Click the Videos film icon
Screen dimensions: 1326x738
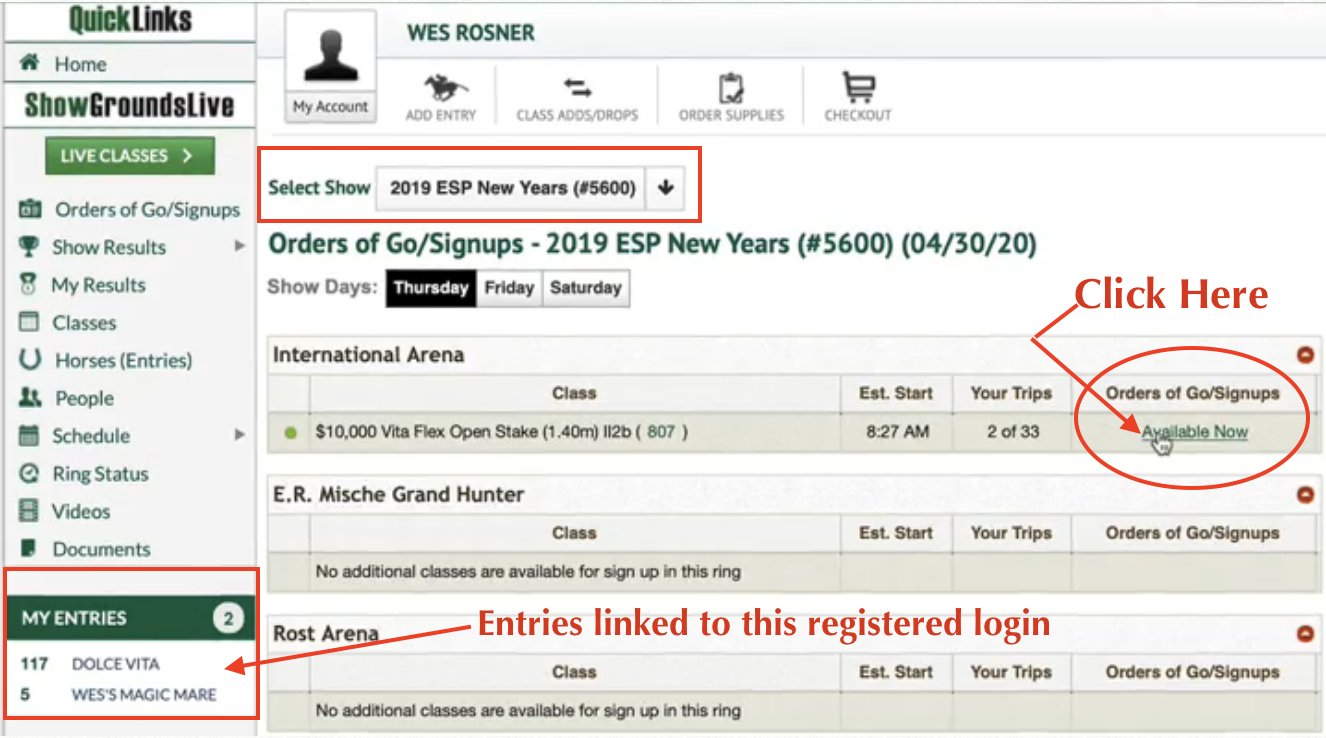click(x=30, y=511)
